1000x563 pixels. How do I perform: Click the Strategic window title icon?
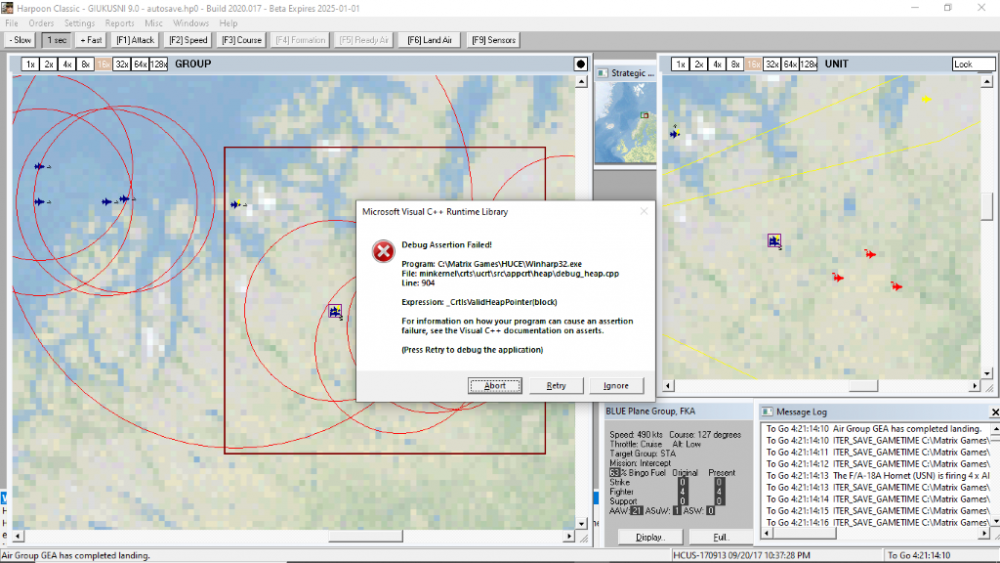pyautogui.click(x=602, y=73)
